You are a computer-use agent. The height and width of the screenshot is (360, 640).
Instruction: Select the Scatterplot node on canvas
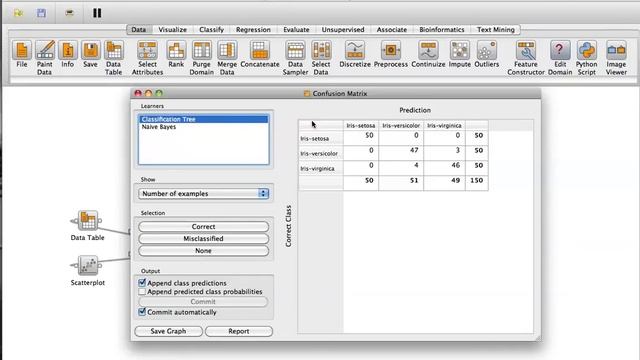[88, 265]
